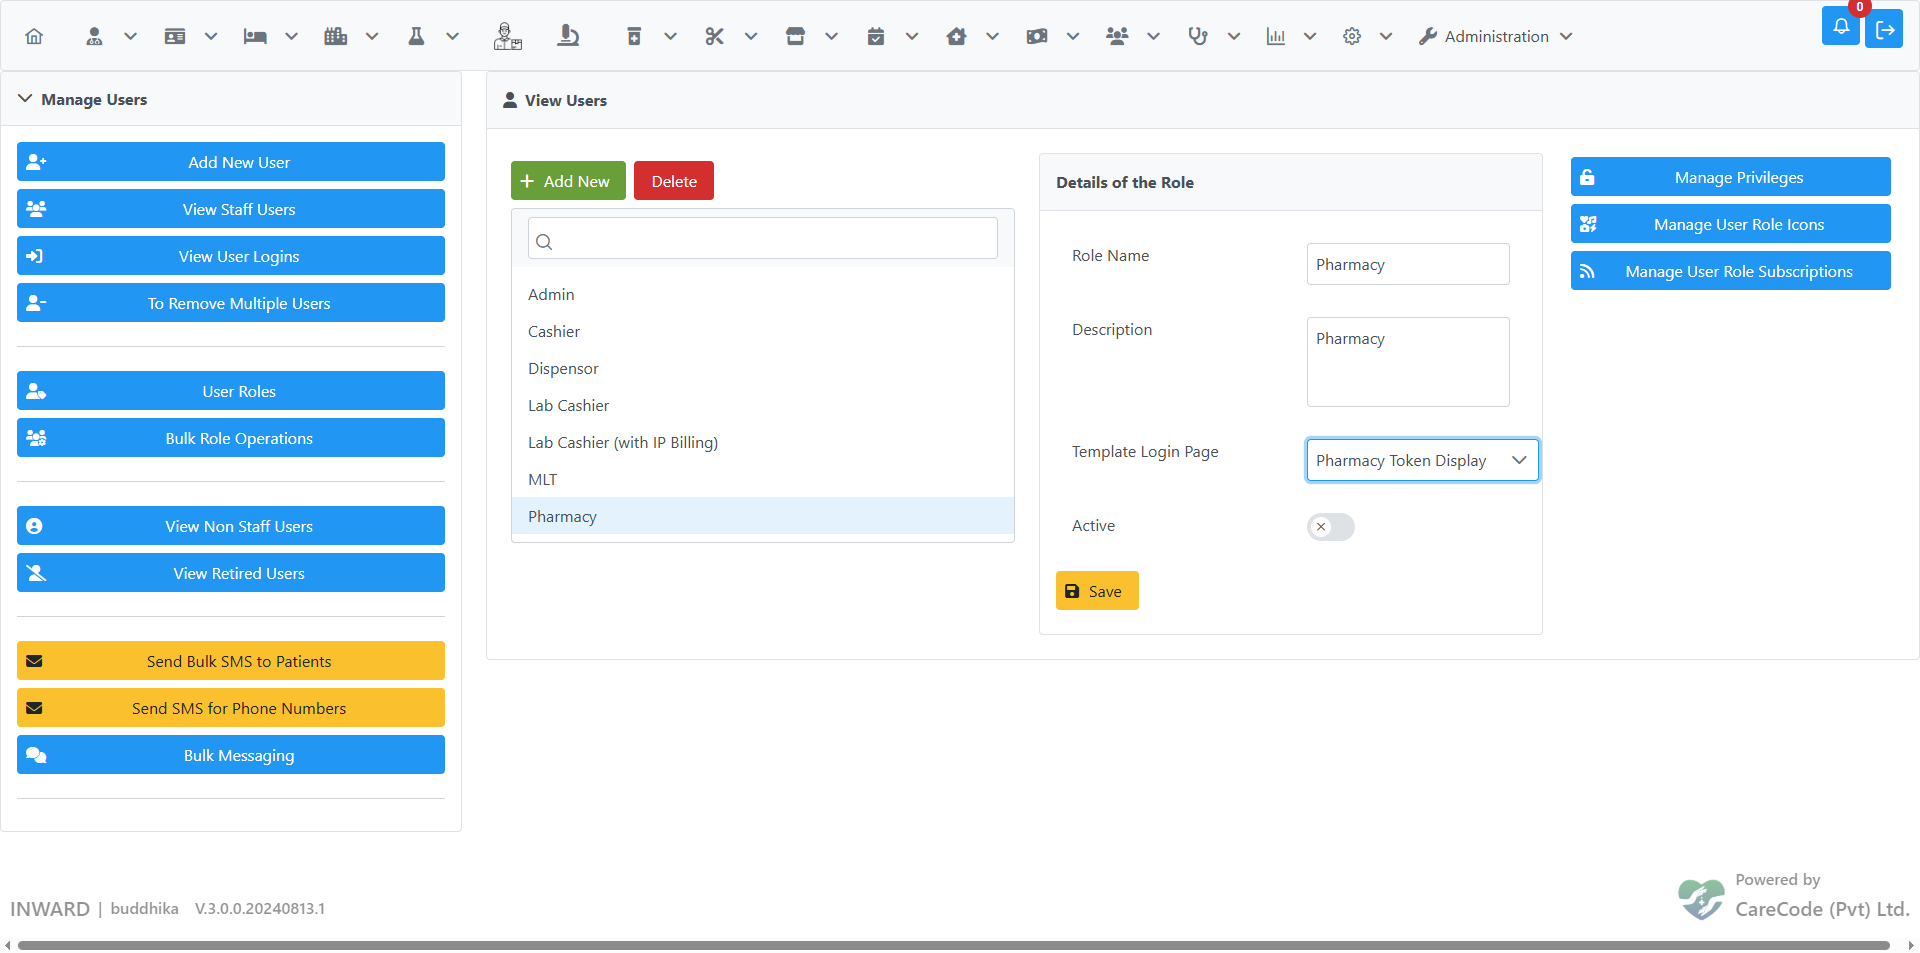Click the scrollbar left arrow

click(8, 945)
